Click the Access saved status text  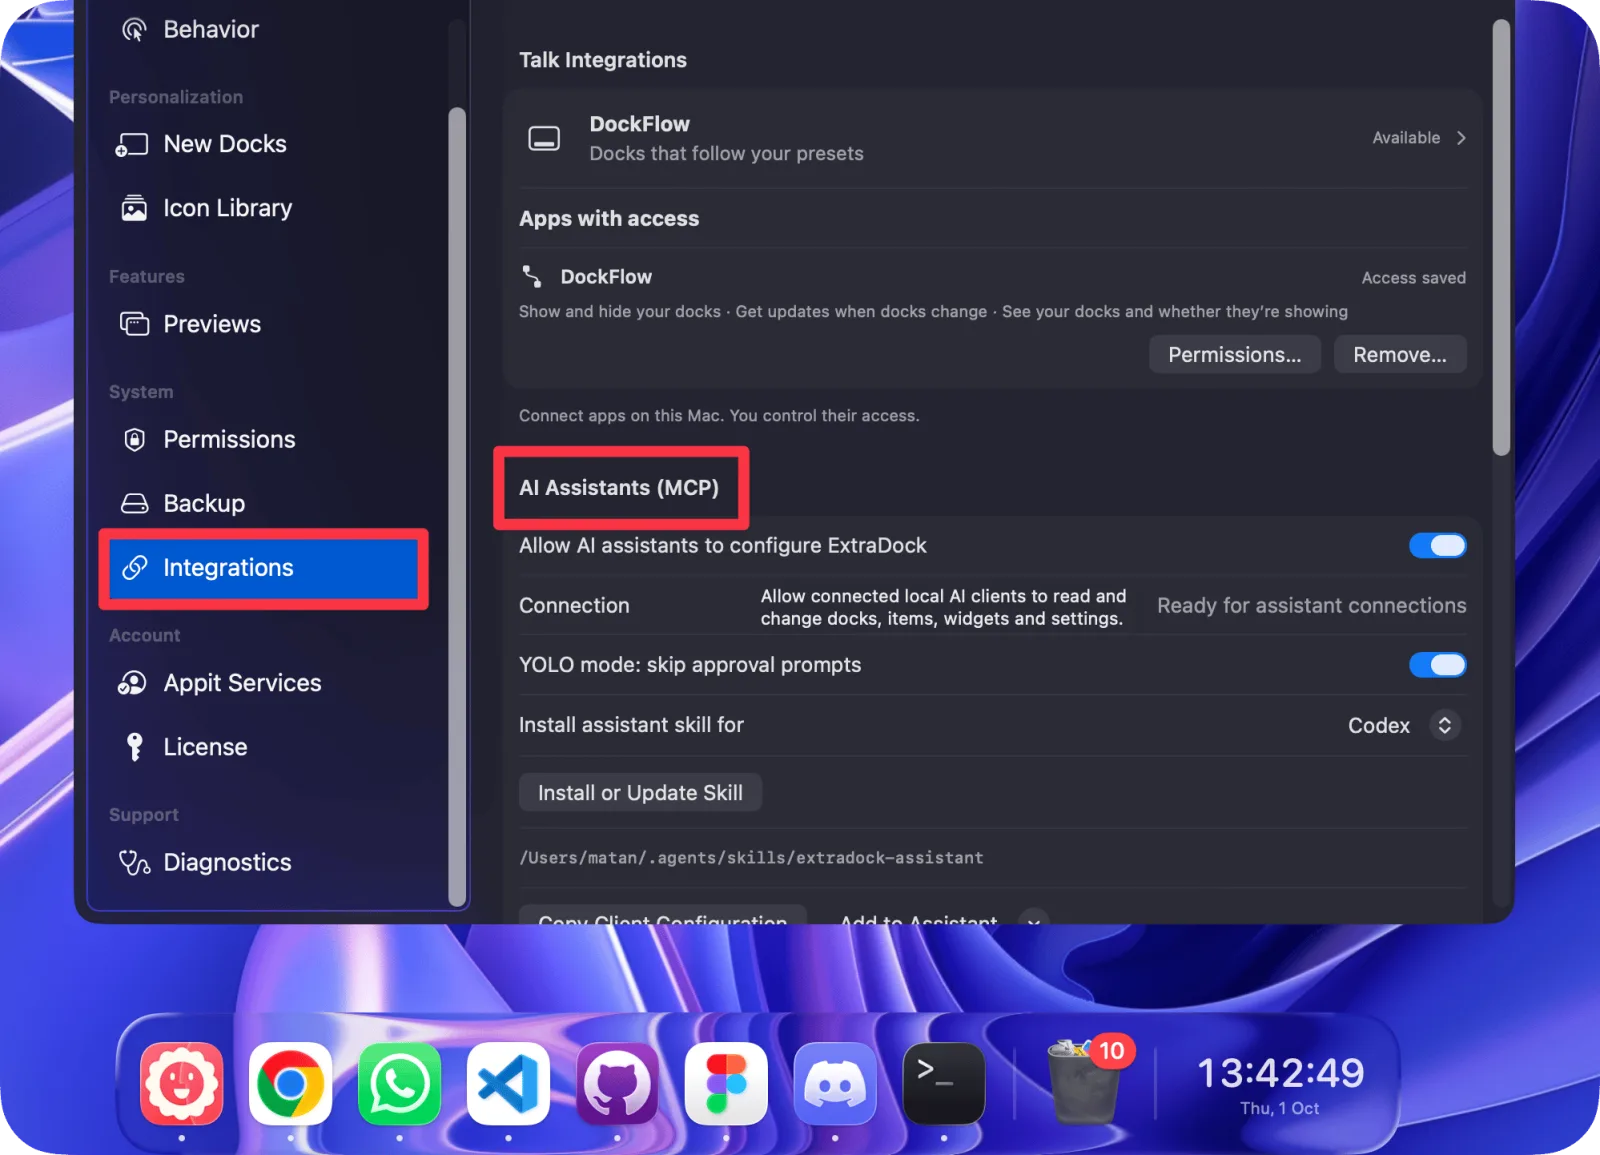[x=1414, y=278]
